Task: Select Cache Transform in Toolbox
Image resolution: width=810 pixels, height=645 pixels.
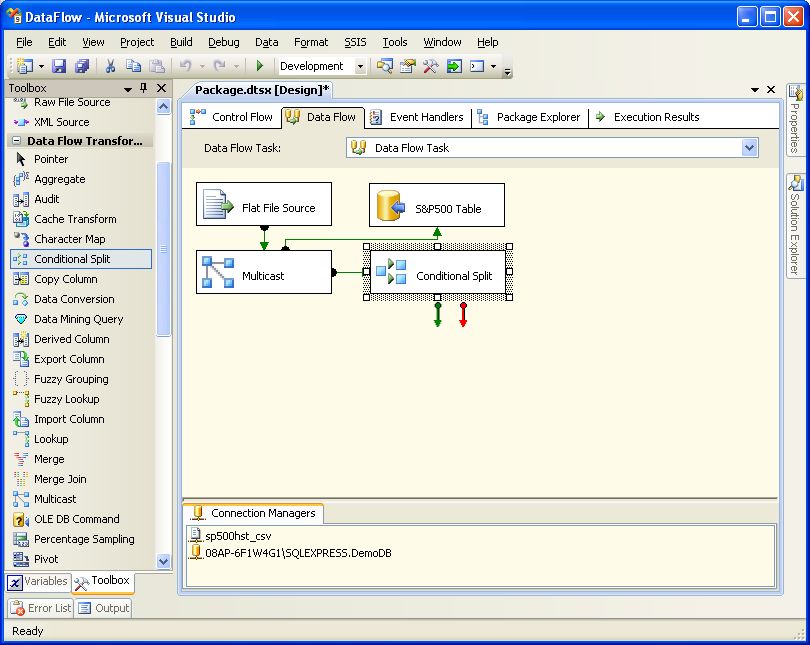Action: pyautogui.click(x=81, y=219)
